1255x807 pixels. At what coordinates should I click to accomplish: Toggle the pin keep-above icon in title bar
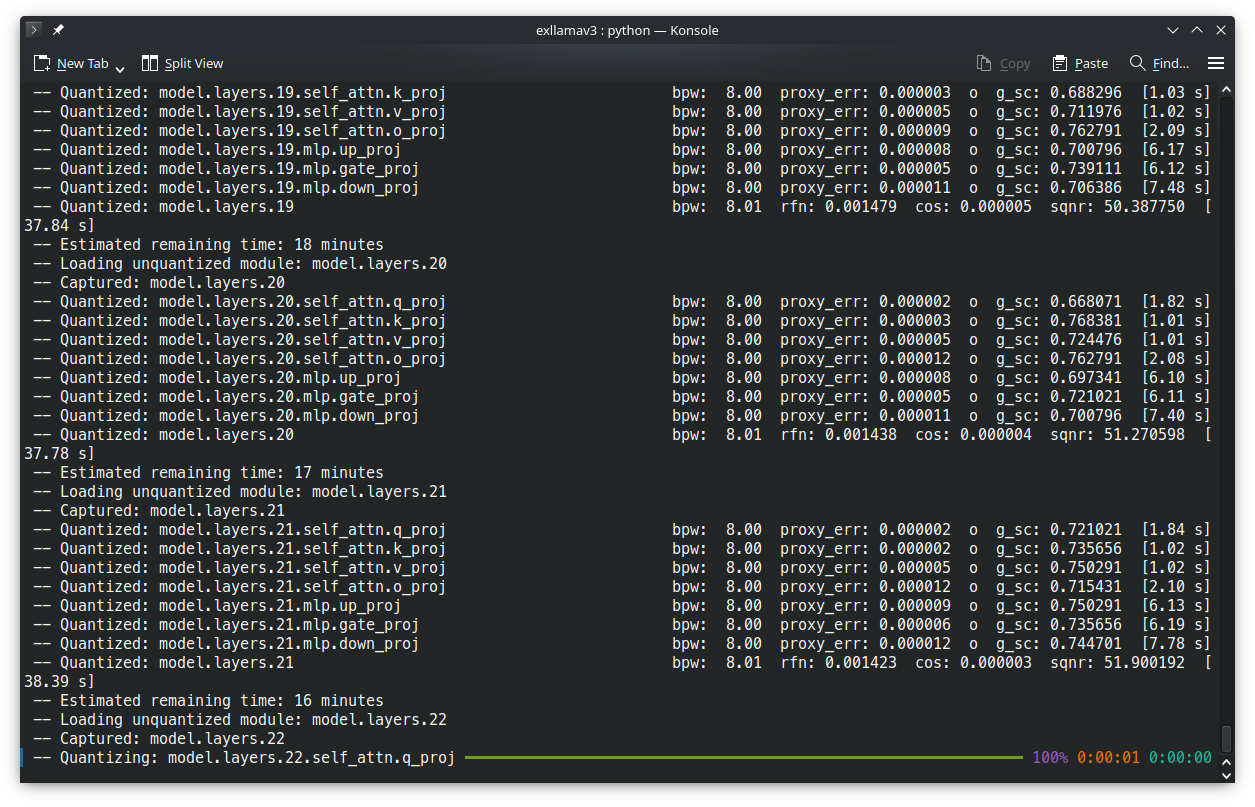pos(58,30)
